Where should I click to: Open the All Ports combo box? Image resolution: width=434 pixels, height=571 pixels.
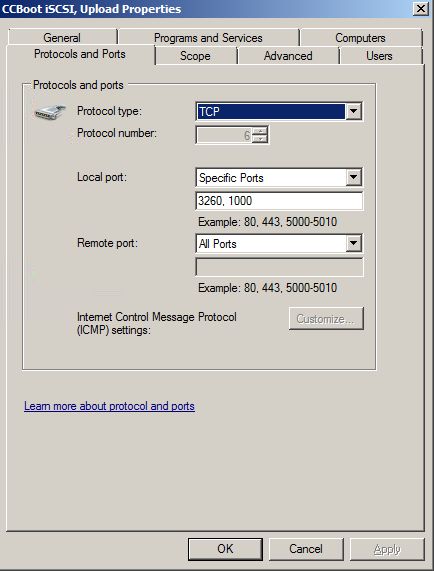(279, 244)
